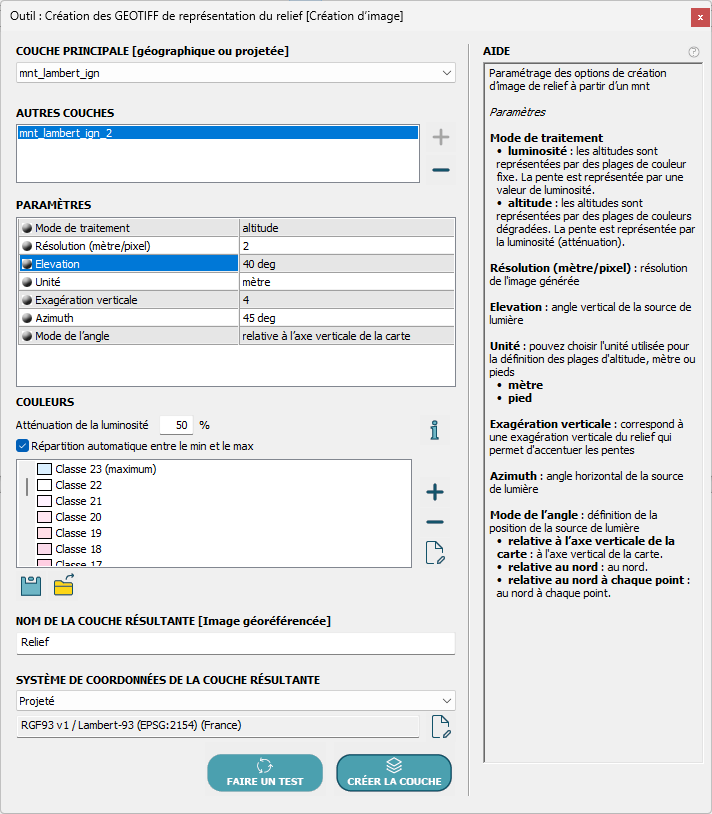The image size is (712, 814).
Task: Delete a color class with minus icon
Action: pos(434,522)
